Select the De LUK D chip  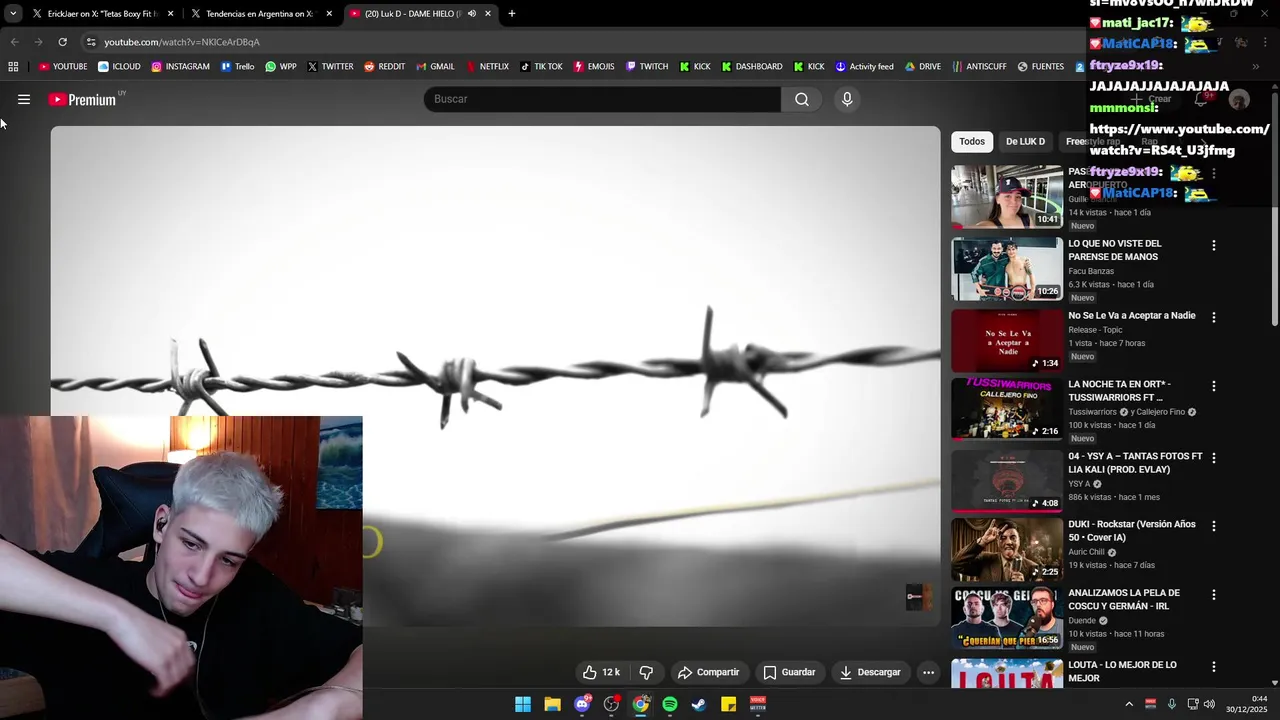(x=1025, y=141)
